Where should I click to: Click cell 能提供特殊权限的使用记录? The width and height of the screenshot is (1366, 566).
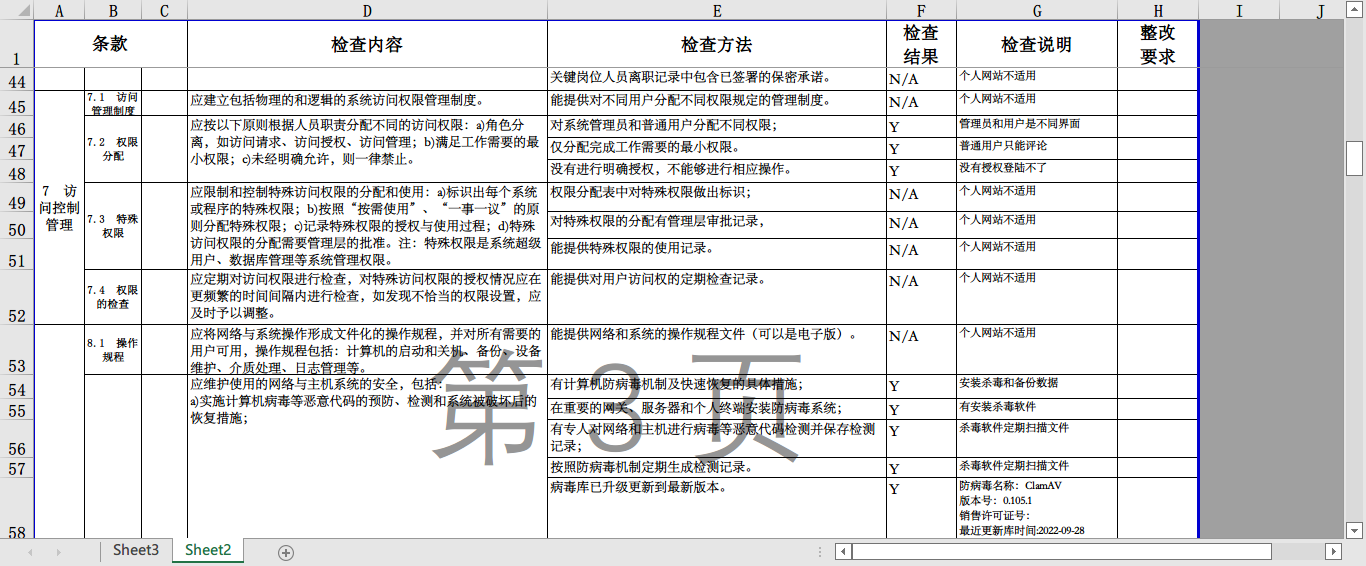(x=717, y=254)
